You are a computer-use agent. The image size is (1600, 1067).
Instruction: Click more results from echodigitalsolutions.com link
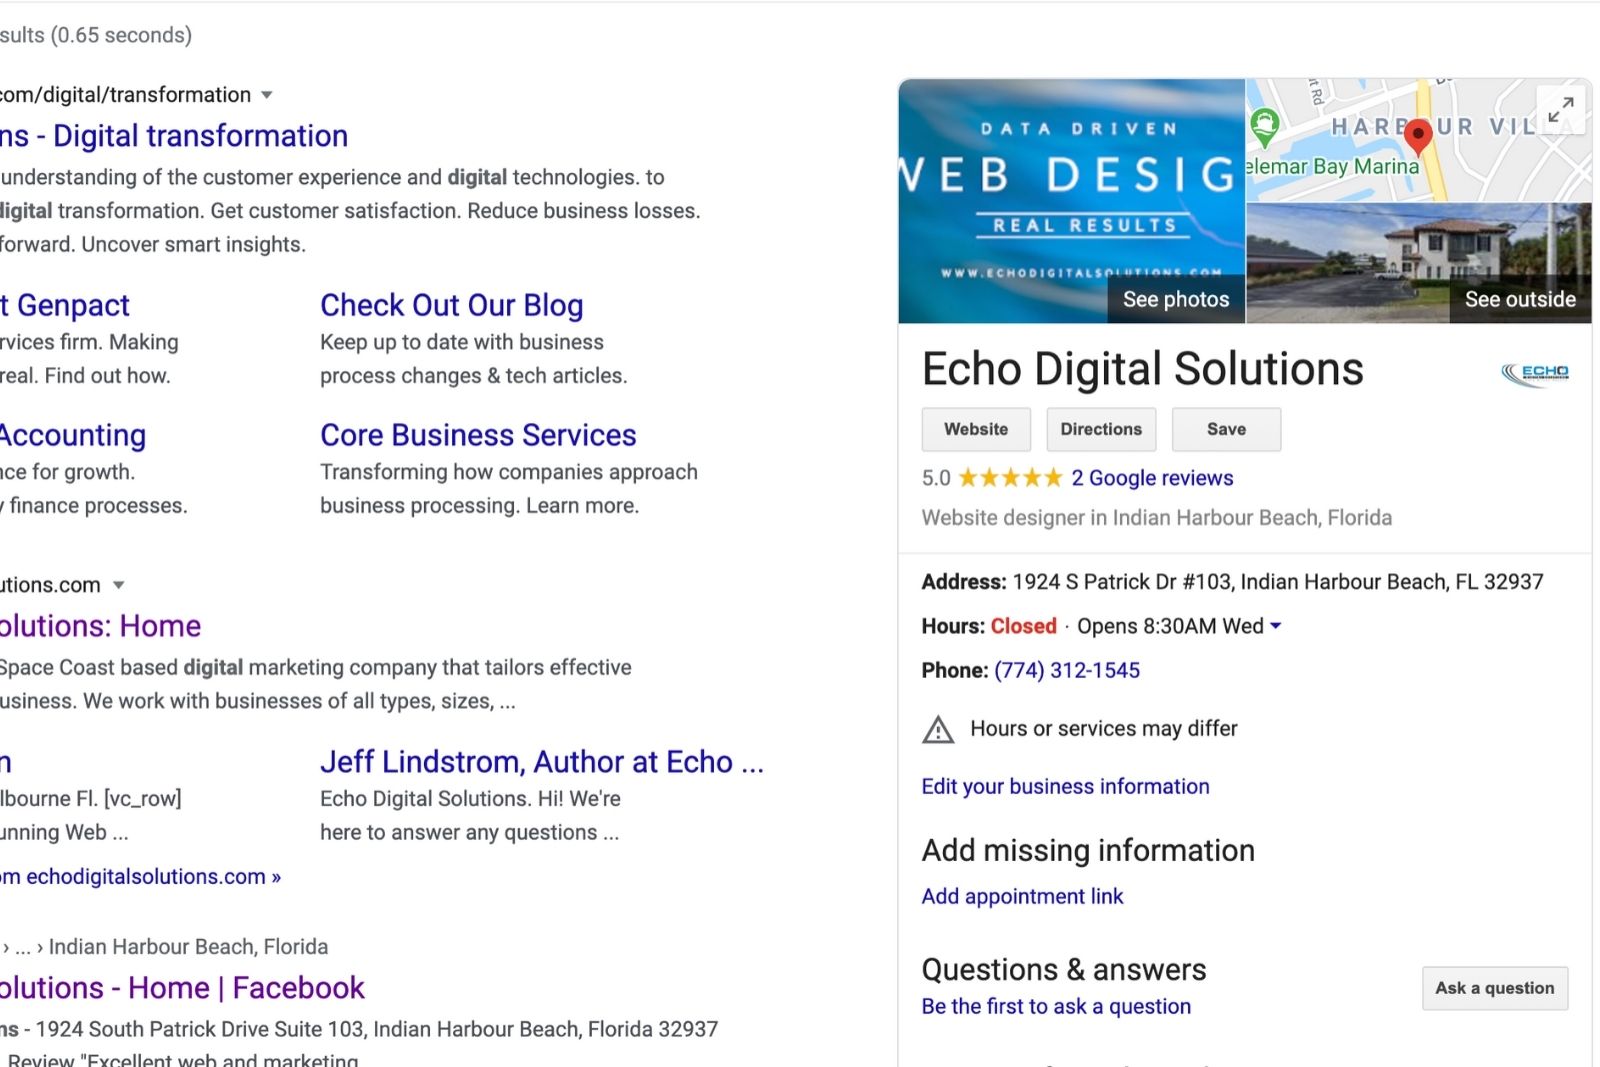pyautogui.click(x=140, y=877)
